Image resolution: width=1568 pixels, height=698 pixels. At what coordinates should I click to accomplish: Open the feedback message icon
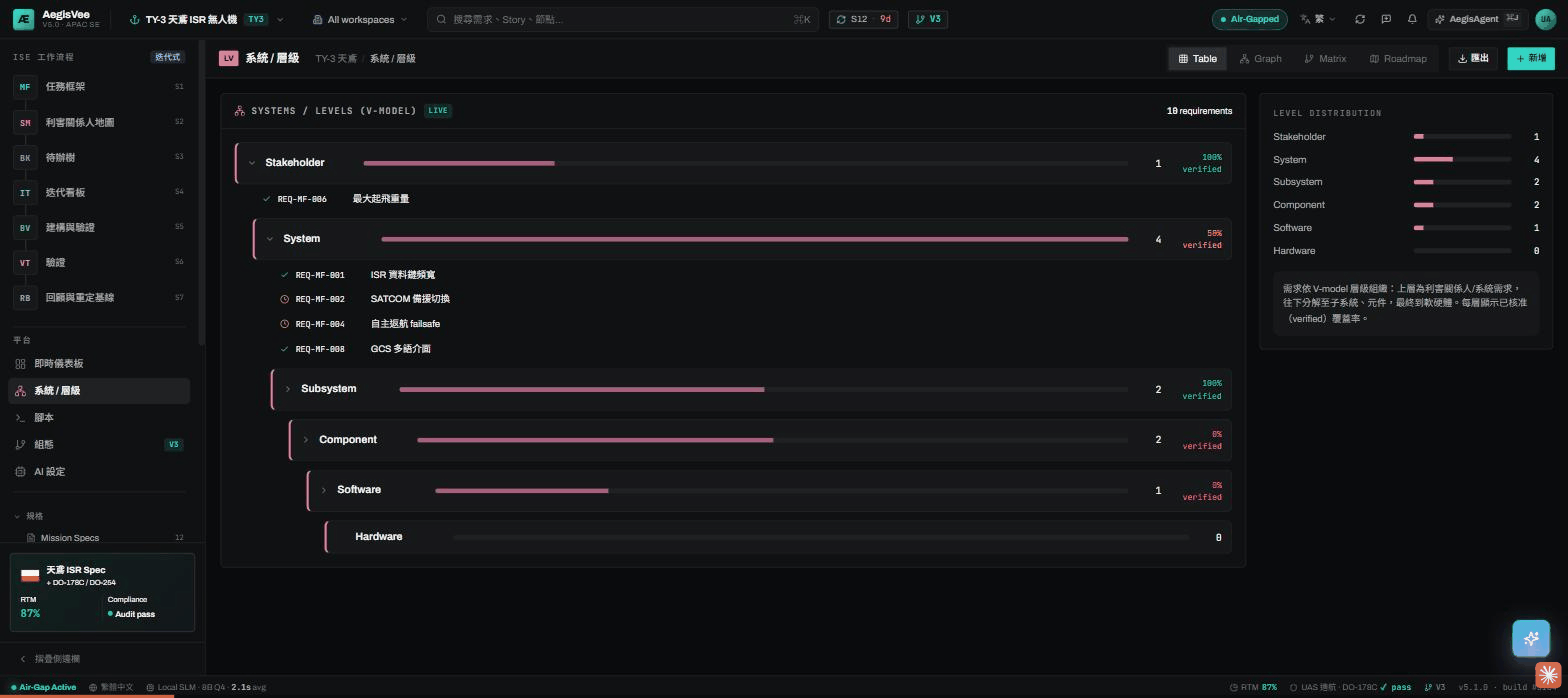click(x=1386, y=19)
